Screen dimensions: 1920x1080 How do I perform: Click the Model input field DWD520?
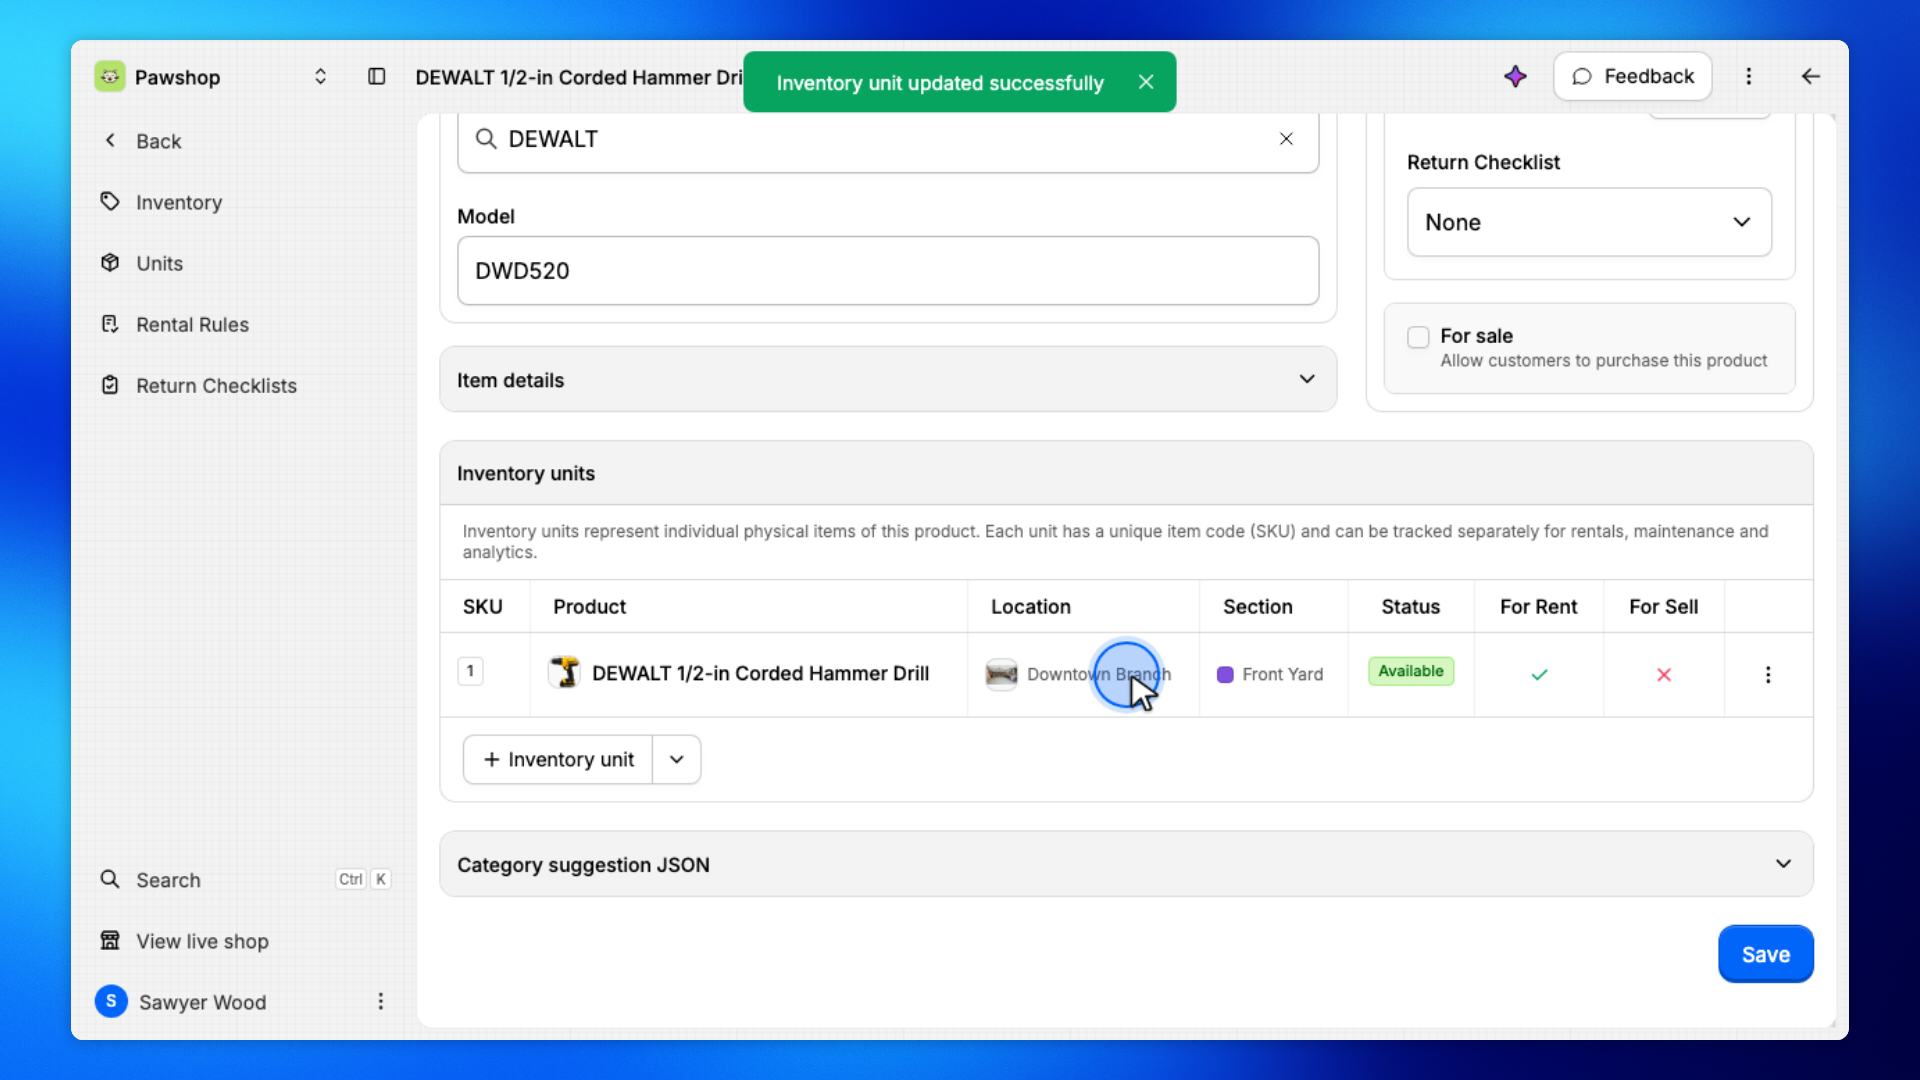(888, 270)
